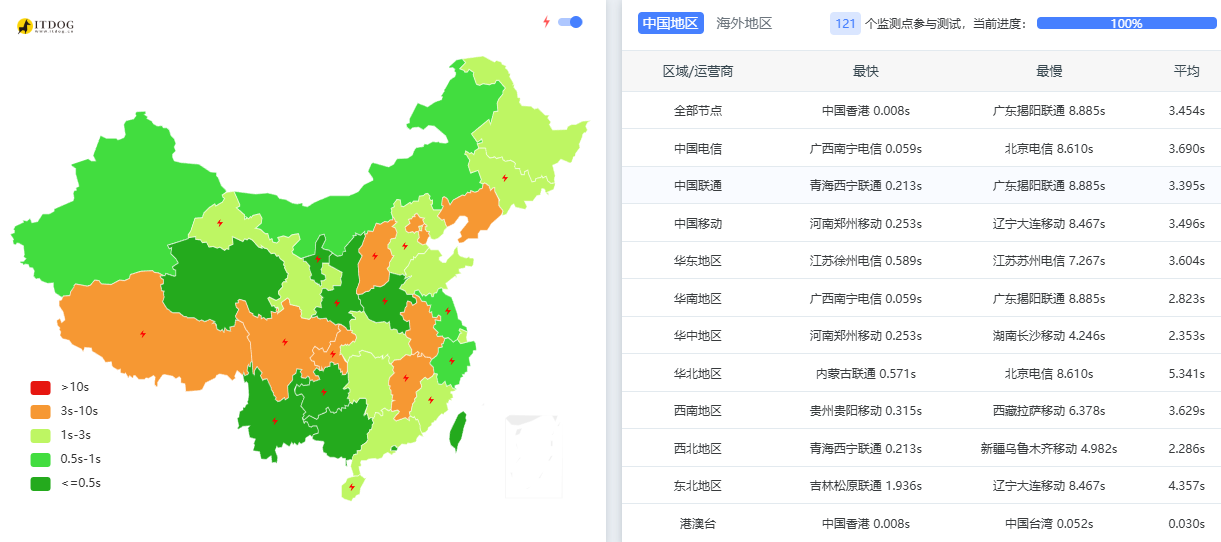Click the 平均 column header

pyautogui.click(x=1186, y=71)
